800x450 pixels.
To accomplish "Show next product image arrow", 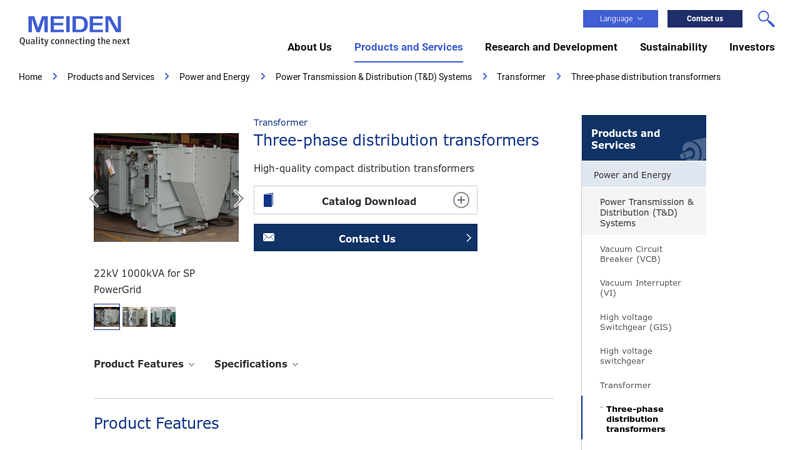I will pos(238,198).
